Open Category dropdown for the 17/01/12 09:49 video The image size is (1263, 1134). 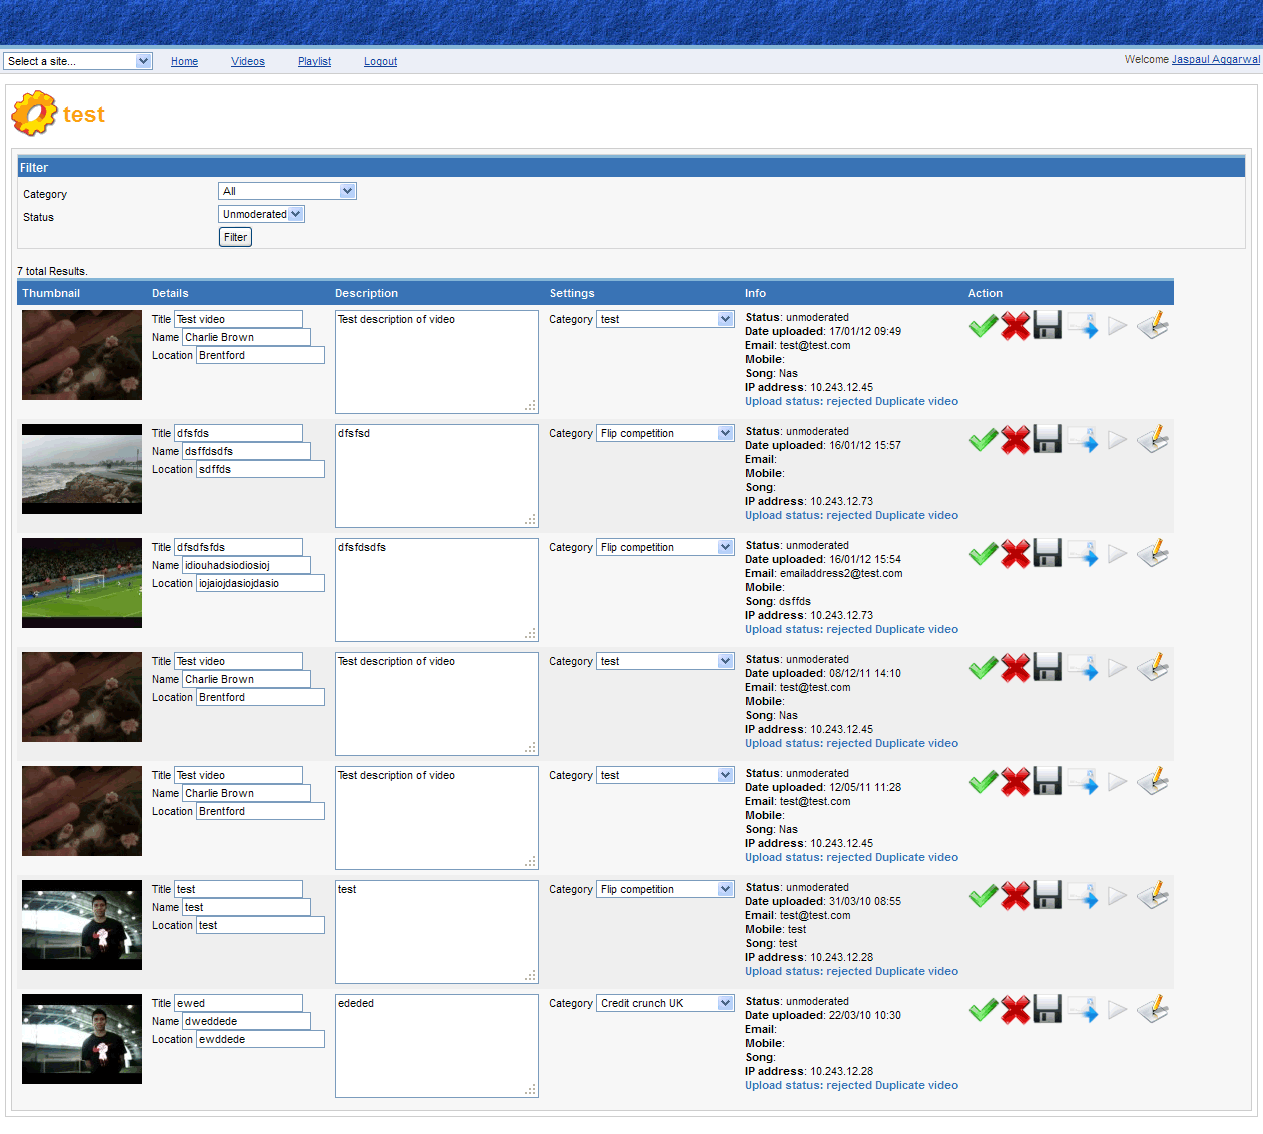(666, 319)
